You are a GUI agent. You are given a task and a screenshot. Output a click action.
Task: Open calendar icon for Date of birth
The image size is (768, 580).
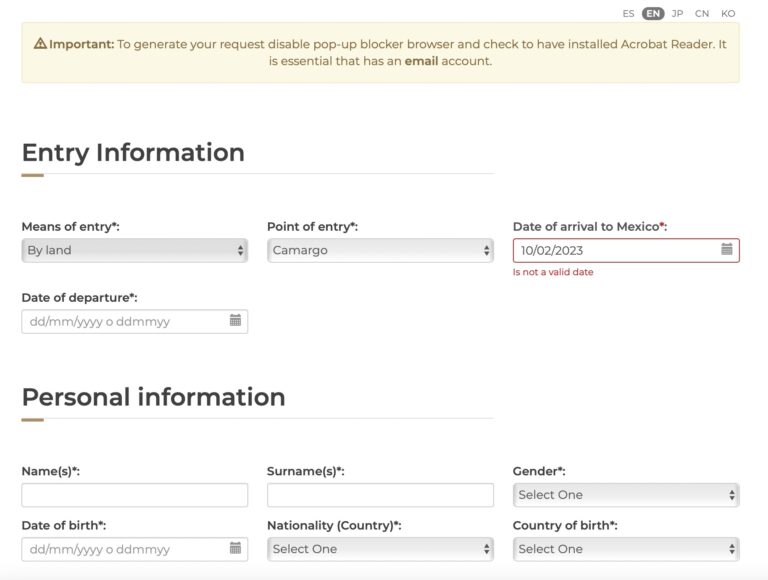(235, 548)
